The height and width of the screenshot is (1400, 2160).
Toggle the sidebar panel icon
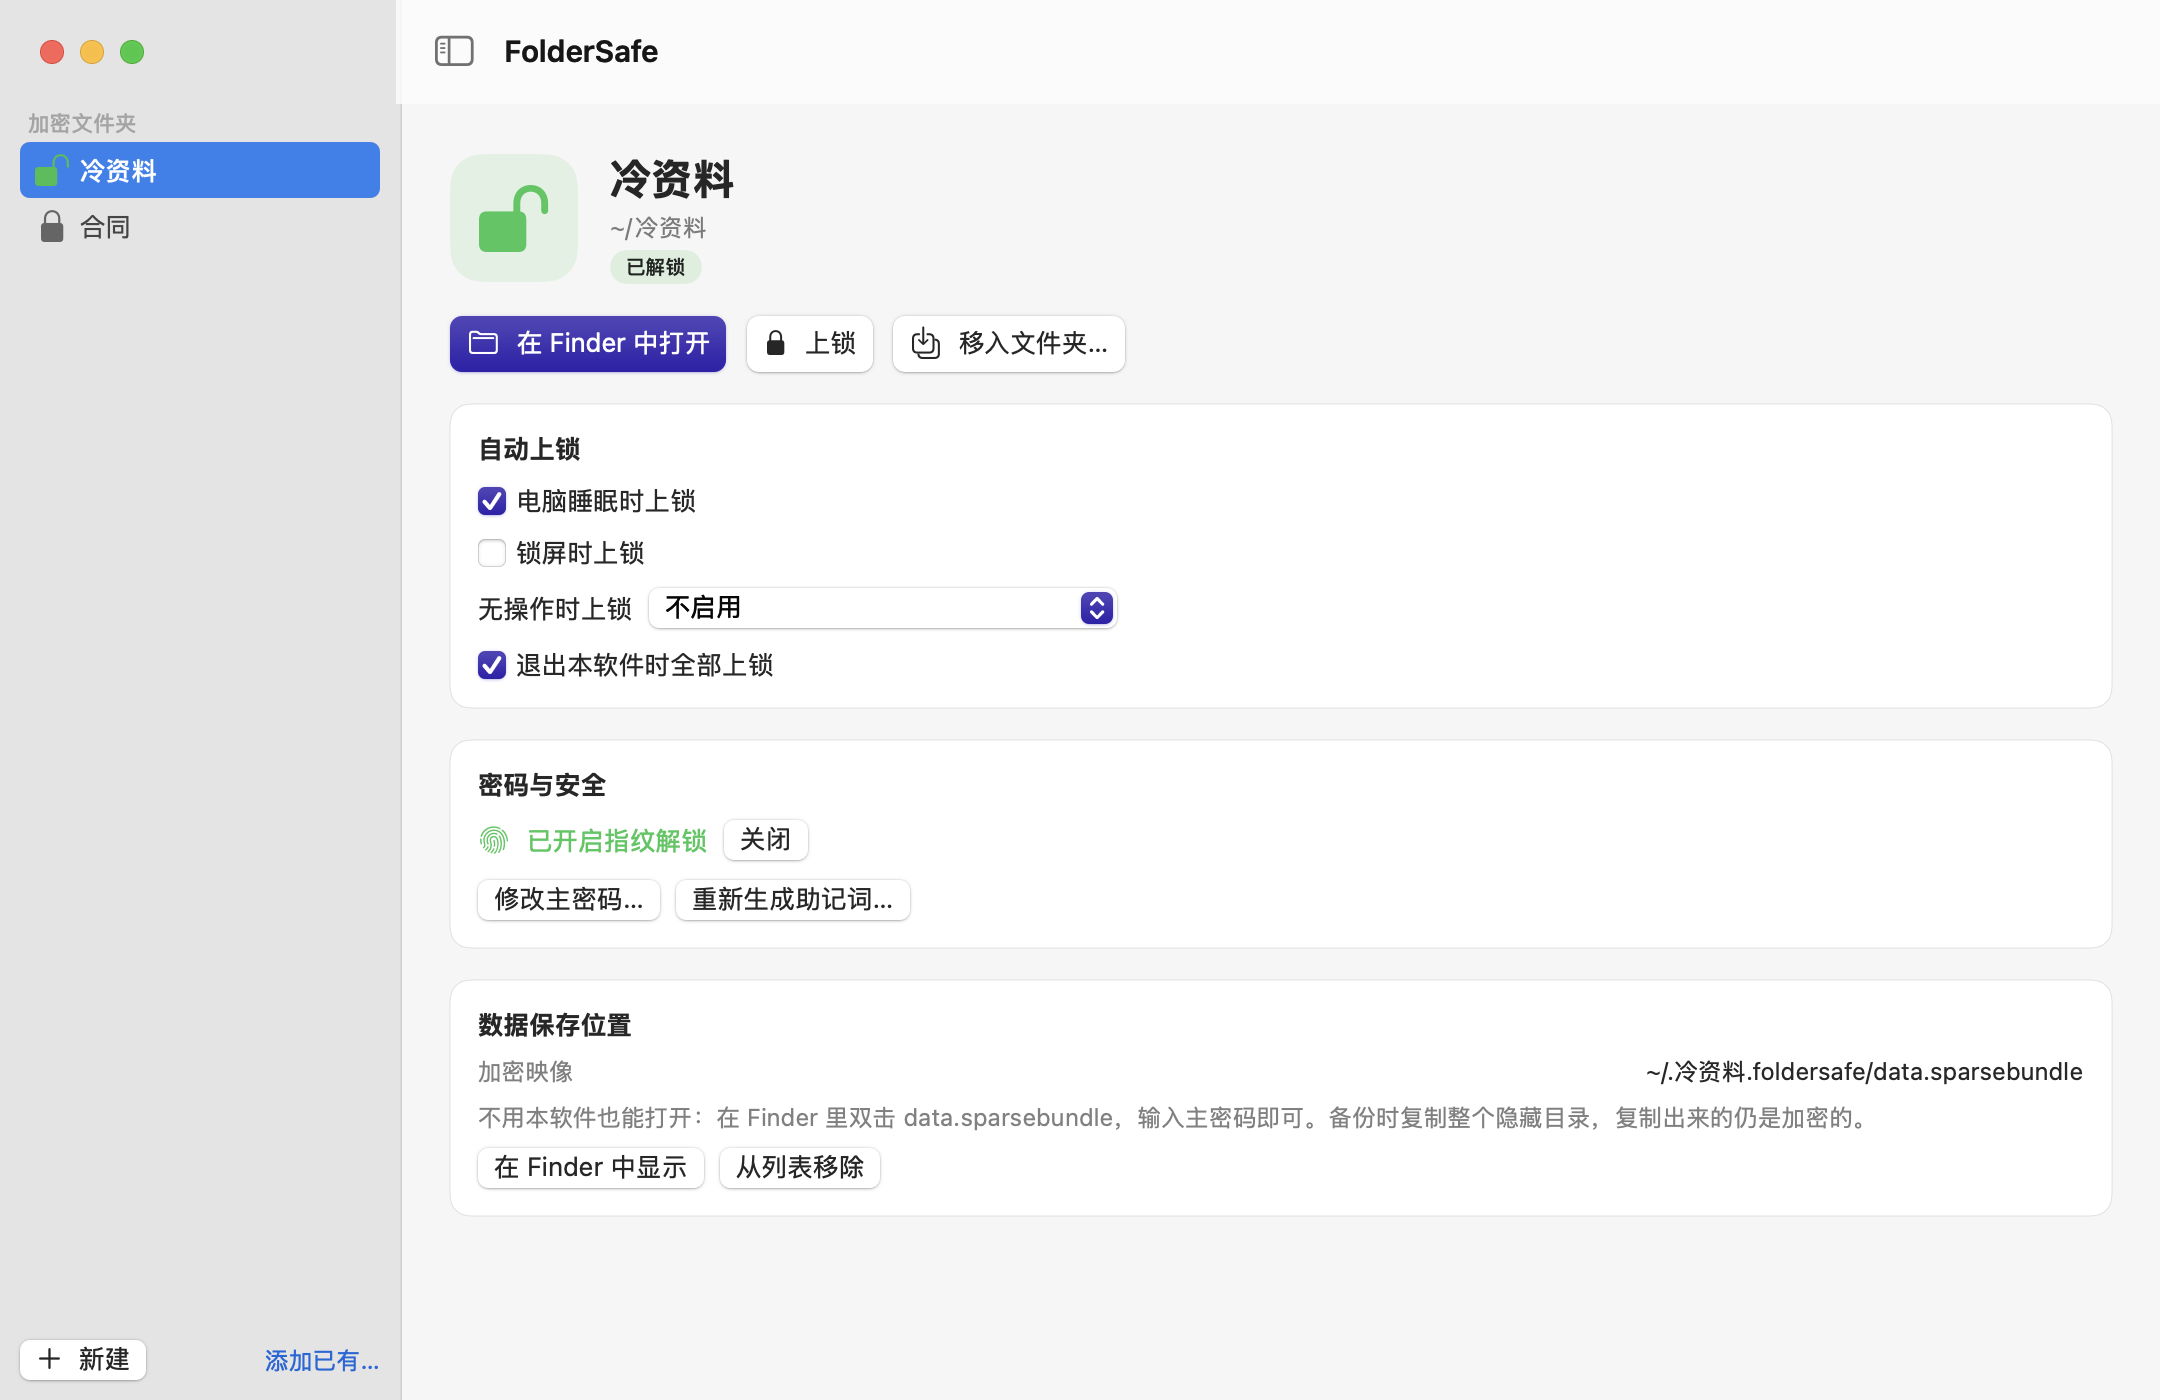tap(454, 51)
